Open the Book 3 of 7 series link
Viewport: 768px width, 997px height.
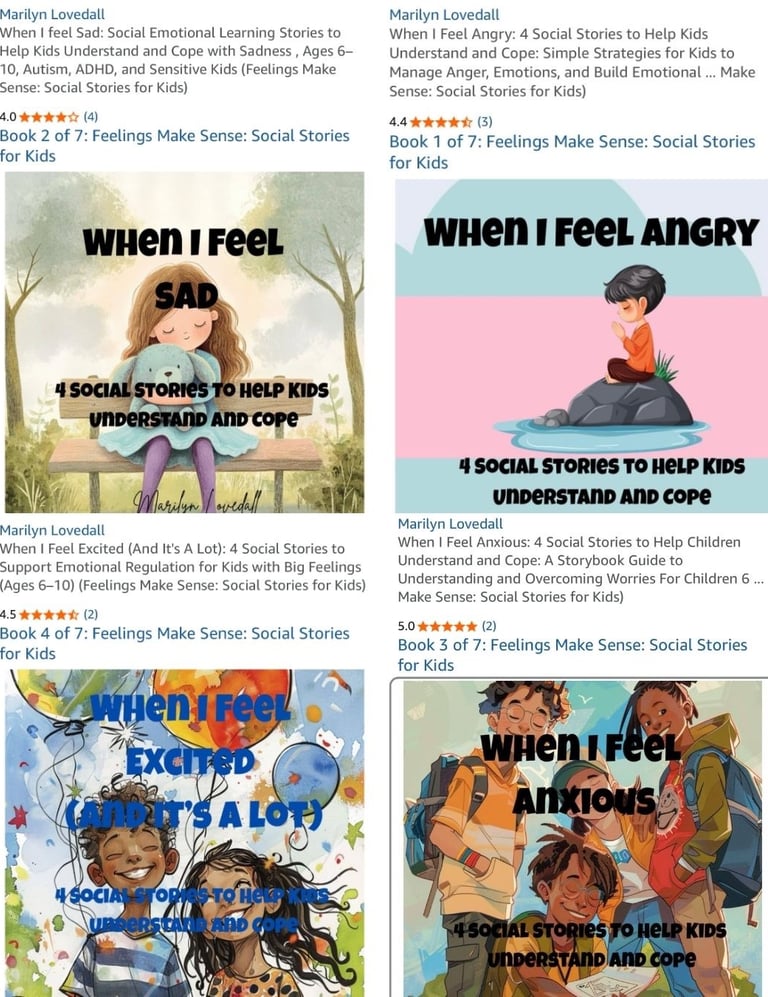click(572, 655)
